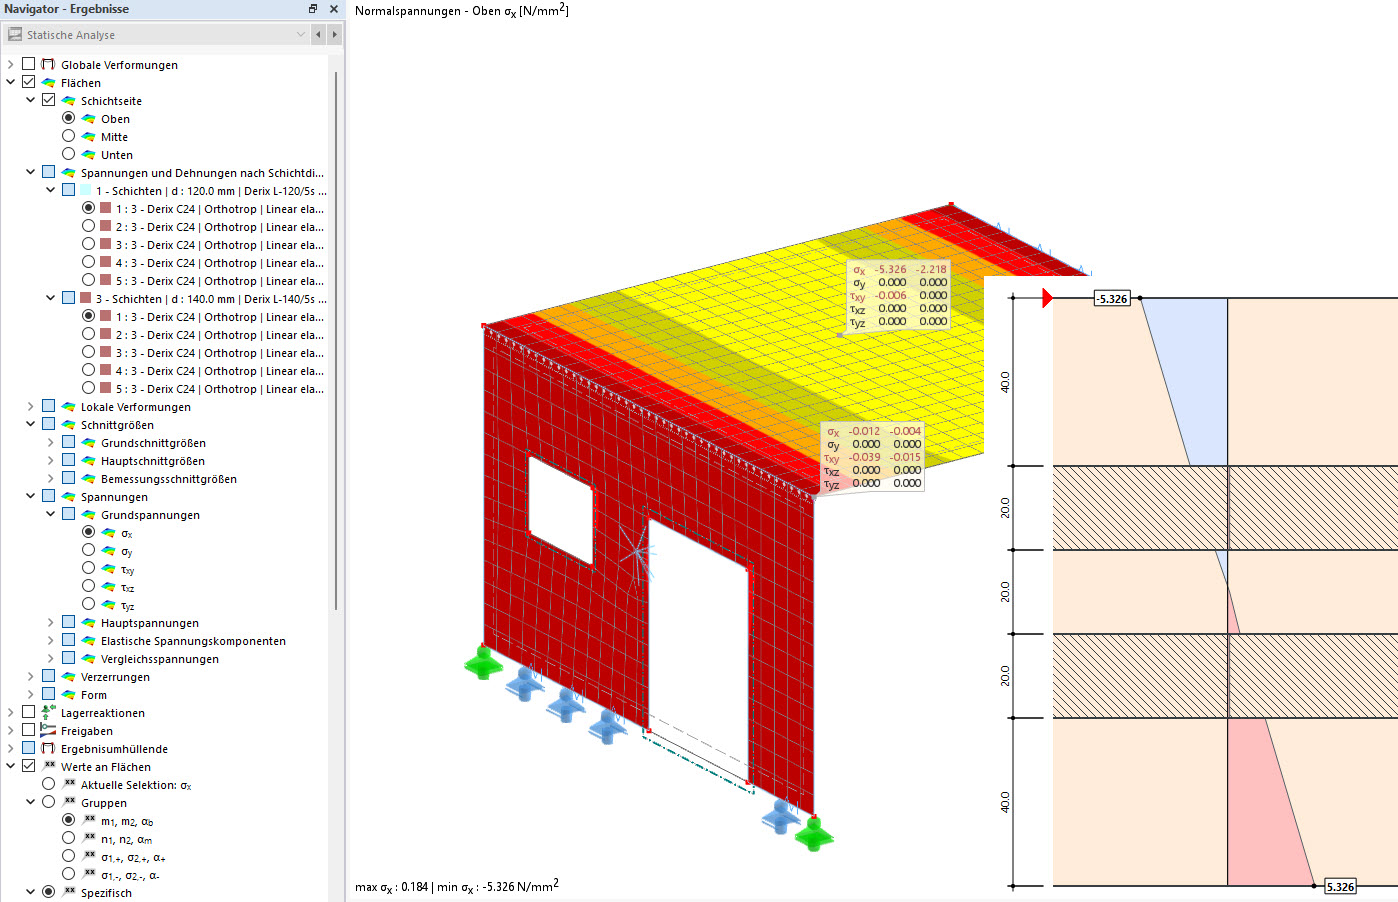
Task: Select layer 4 under 3 - Schichten 140.0 mm
Action: [x=88, y=370]
